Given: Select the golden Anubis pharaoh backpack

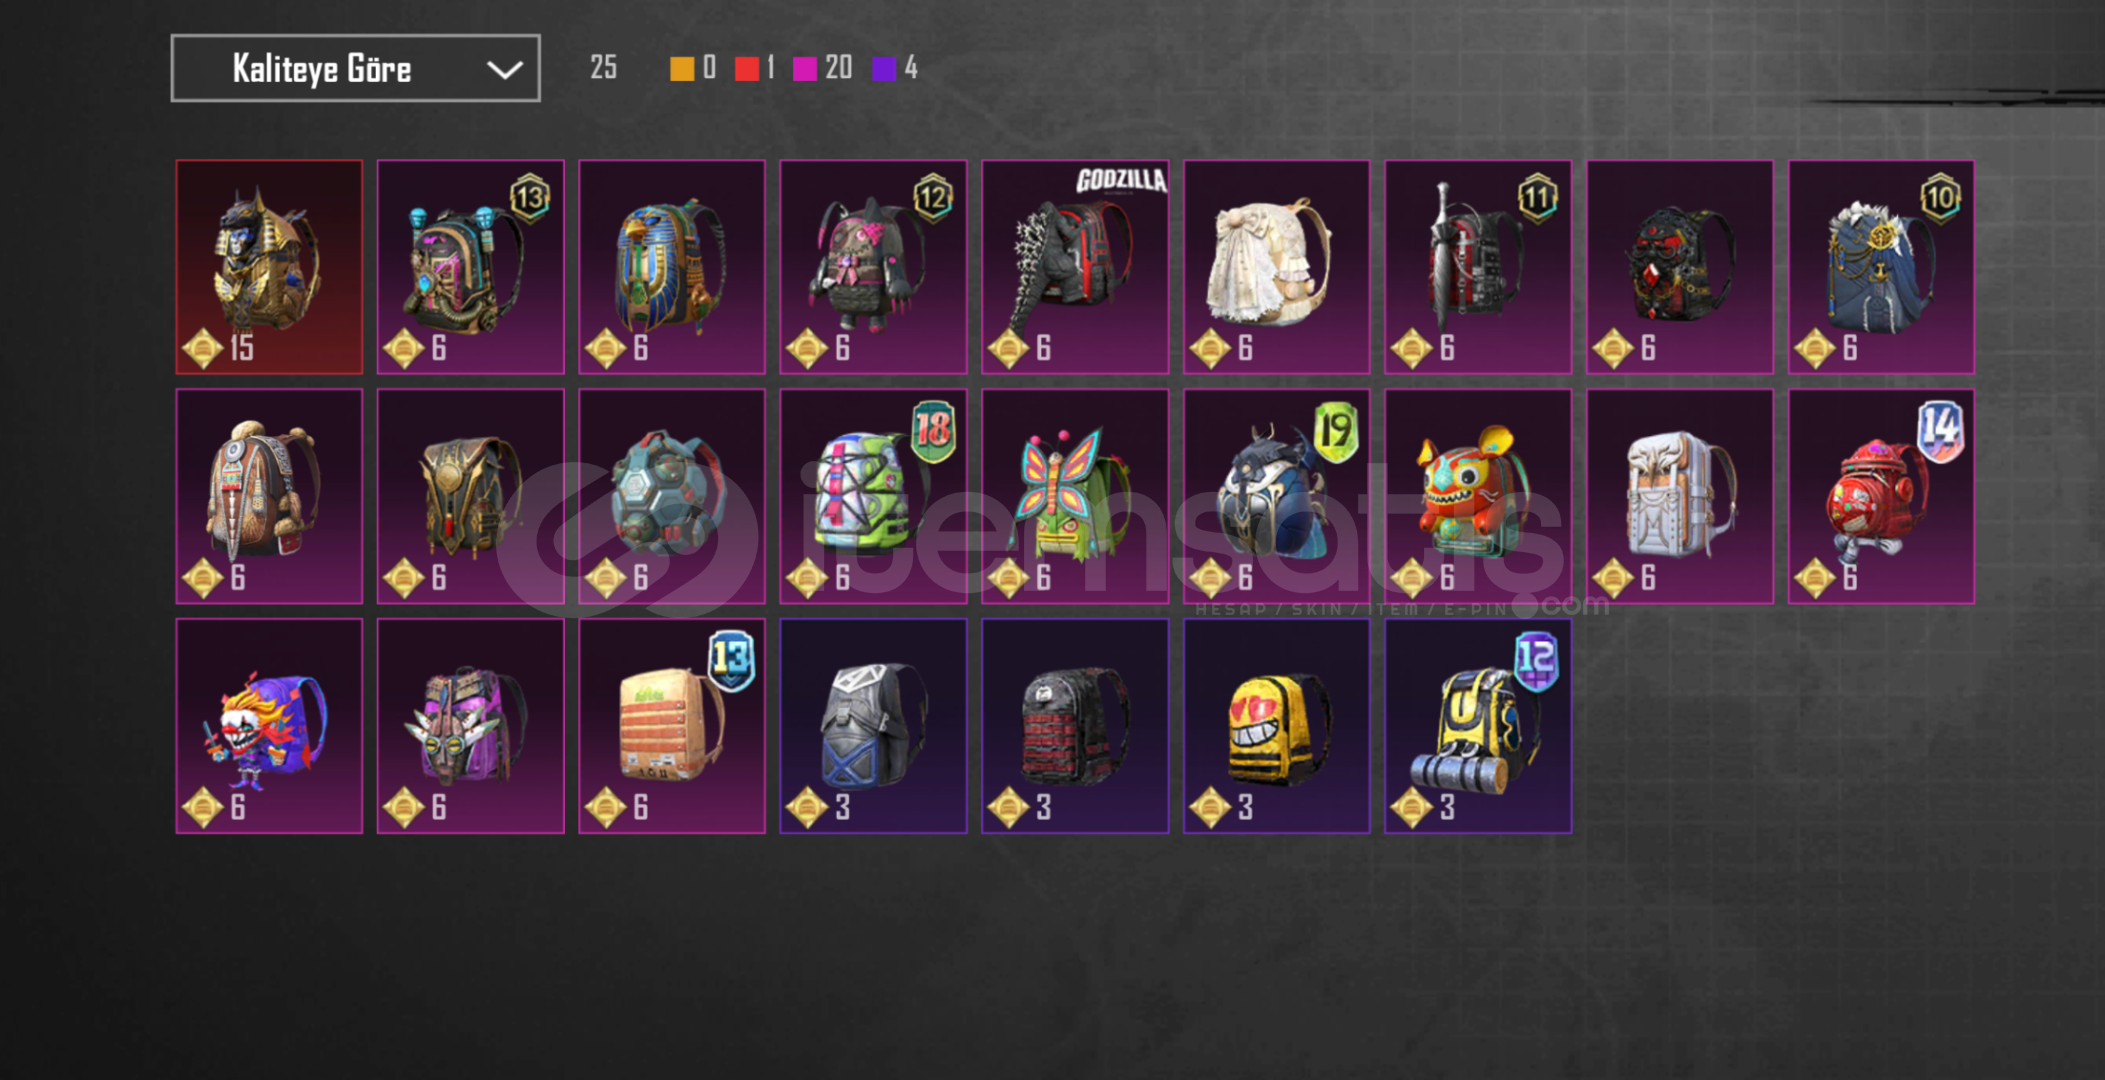Looking at the screenshot, I should (269, 267).
